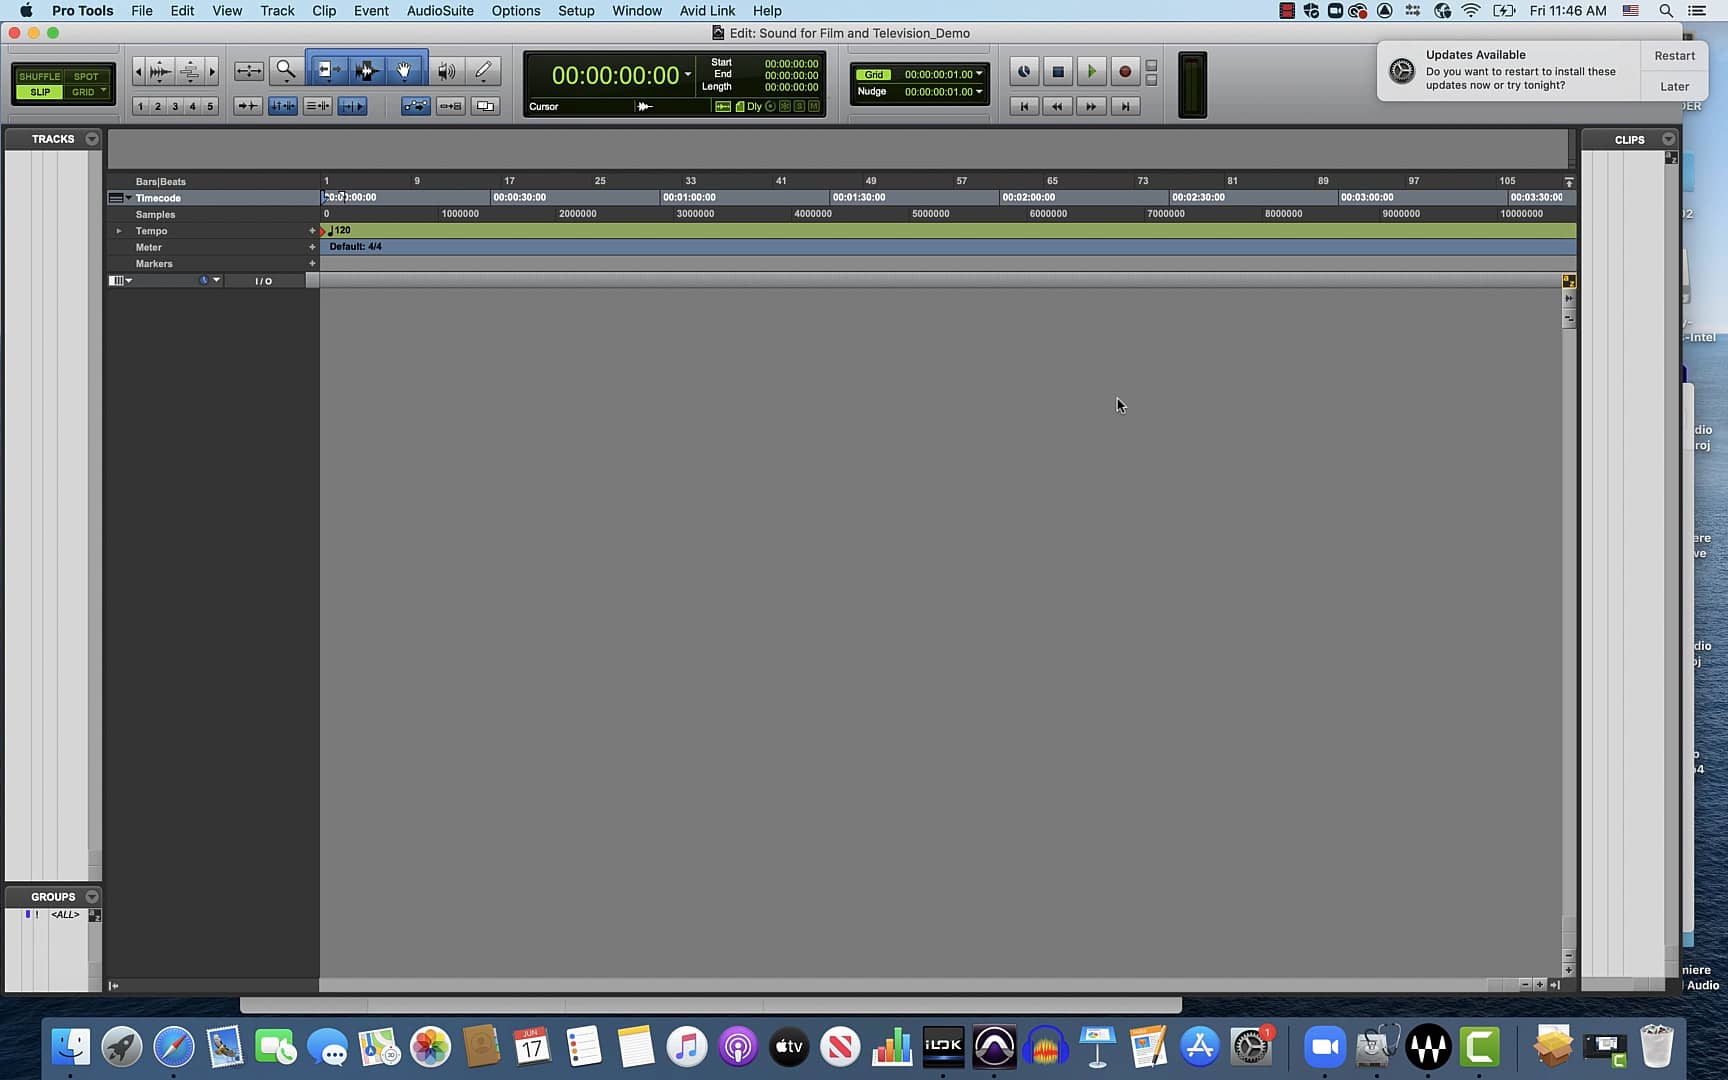Select the Scrubber tool
Viewport: 1728px width, 1080px height.
447,70
